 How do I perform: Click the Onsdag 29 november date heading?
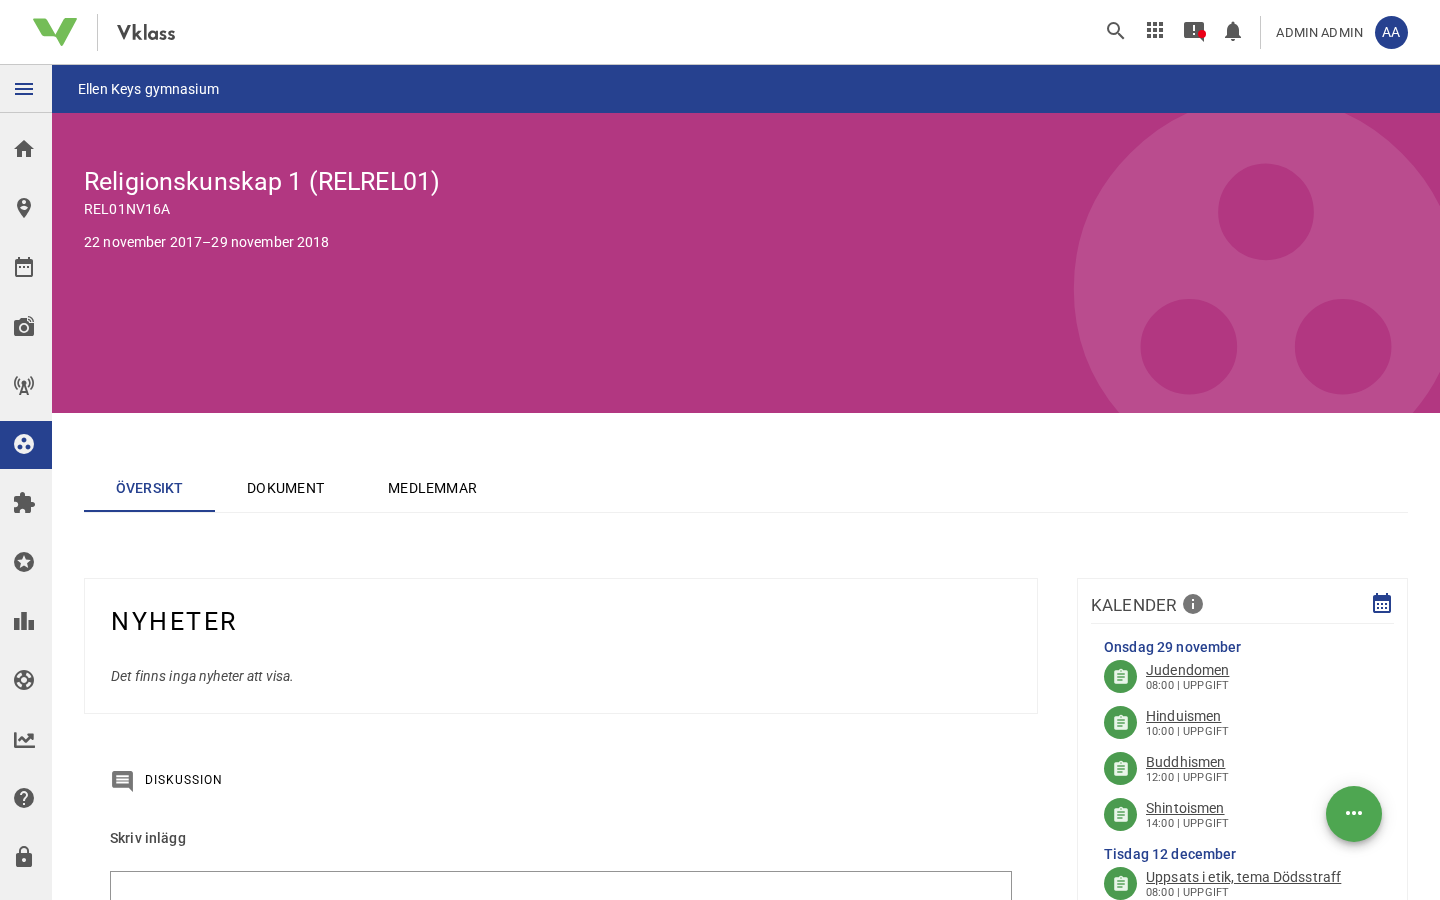tap(1172, 647)
